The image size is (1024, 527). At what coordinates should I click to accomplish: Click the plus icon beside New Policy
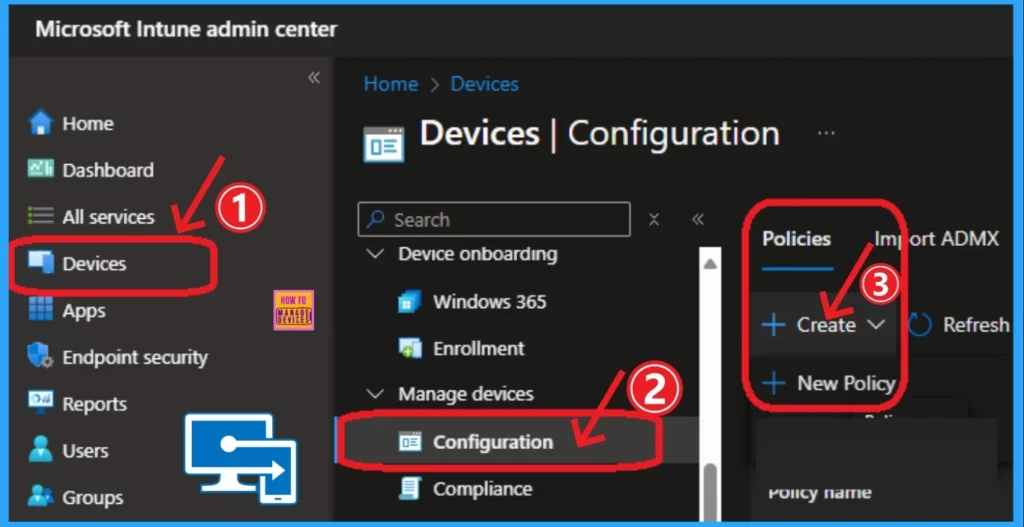pyautogui.click(x=774, y=383)
